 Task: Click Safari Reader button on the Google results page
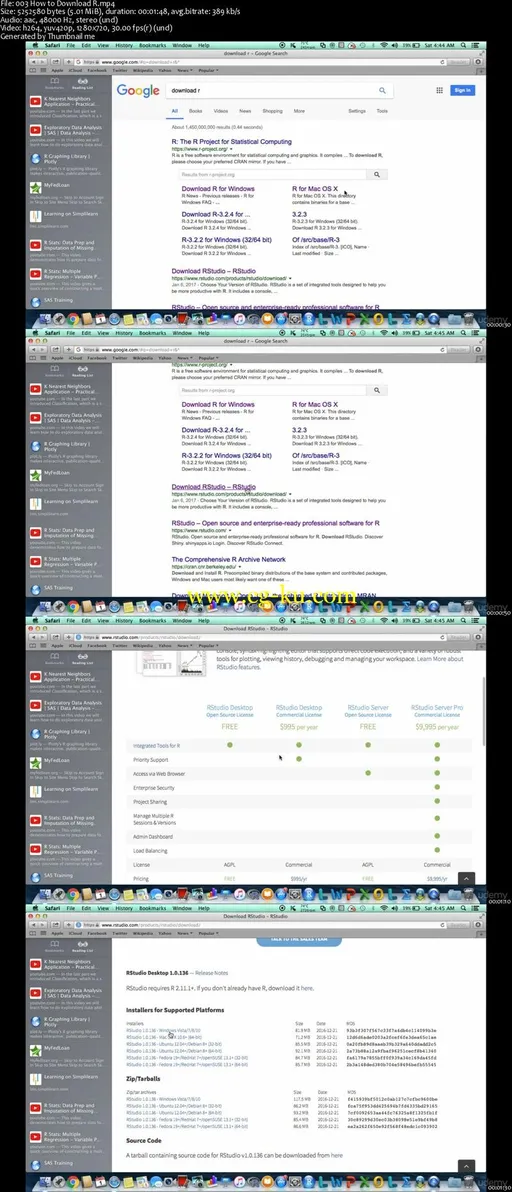pyautogui.click(x=460, y=62)
